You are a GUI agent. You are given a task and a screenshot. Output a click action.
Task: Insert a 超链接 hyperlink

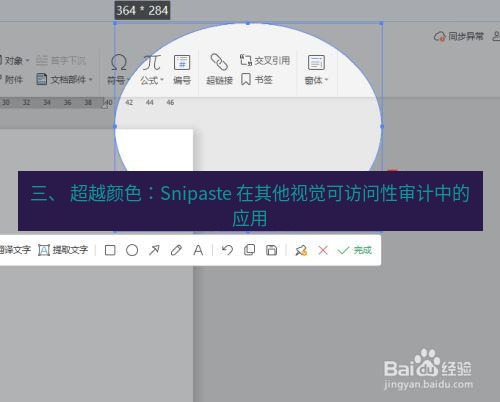tap(219, 70)
